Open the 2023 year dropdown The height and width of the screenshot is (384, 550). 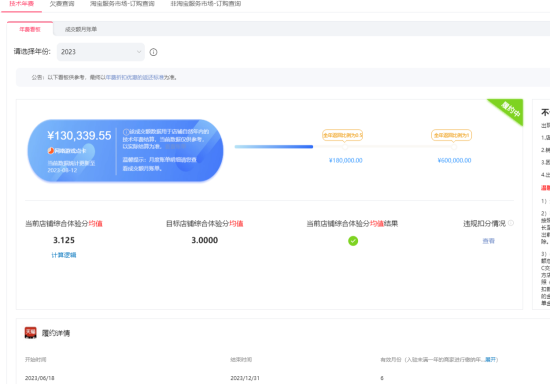point(101,52)
